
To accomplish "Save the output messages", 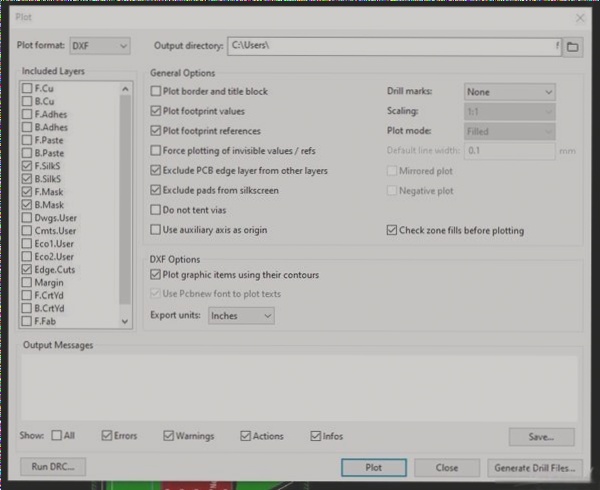I will [x=541, y=437].
